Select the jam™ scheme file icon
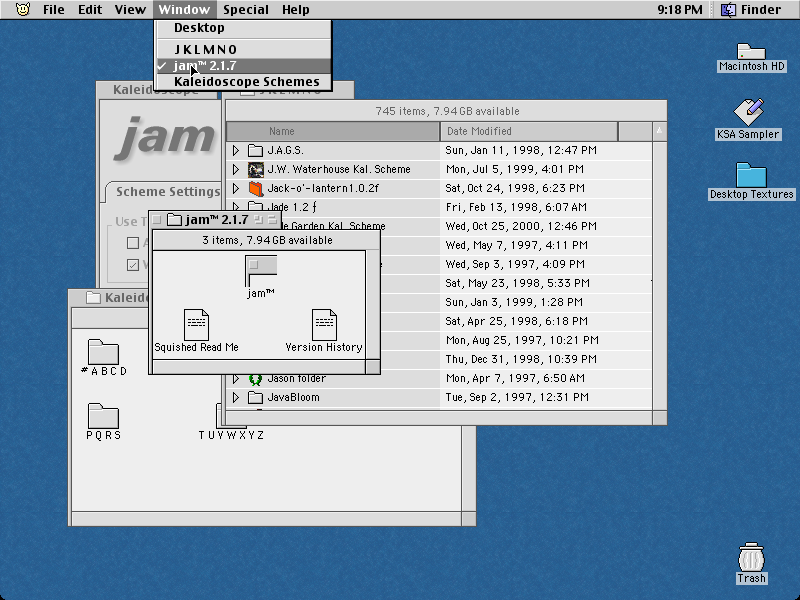This screenshot has width=800, height=600. pyautogui.click(x=261, y=271)
